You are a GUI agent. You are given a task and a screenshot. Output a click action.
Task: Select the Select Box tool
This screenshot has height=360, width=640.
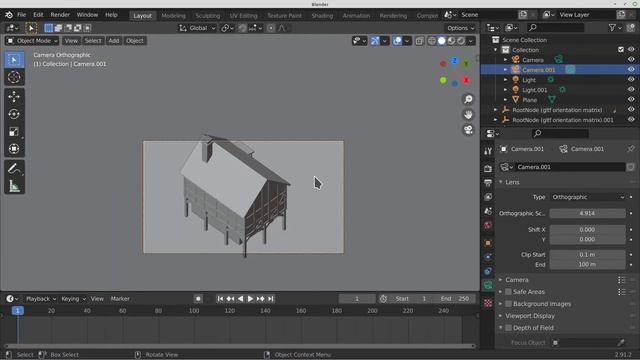(14, 60)
